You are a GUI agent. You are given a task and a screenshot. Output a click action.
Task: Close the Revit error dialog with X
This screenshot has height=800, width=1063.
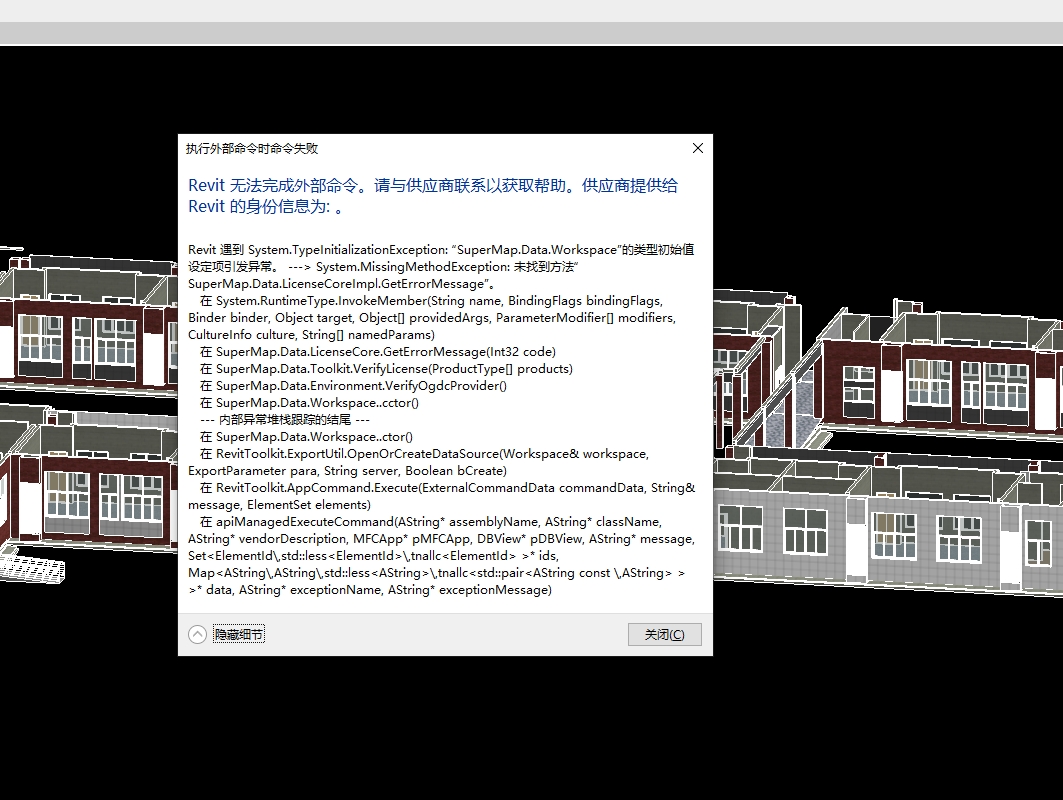698,148
